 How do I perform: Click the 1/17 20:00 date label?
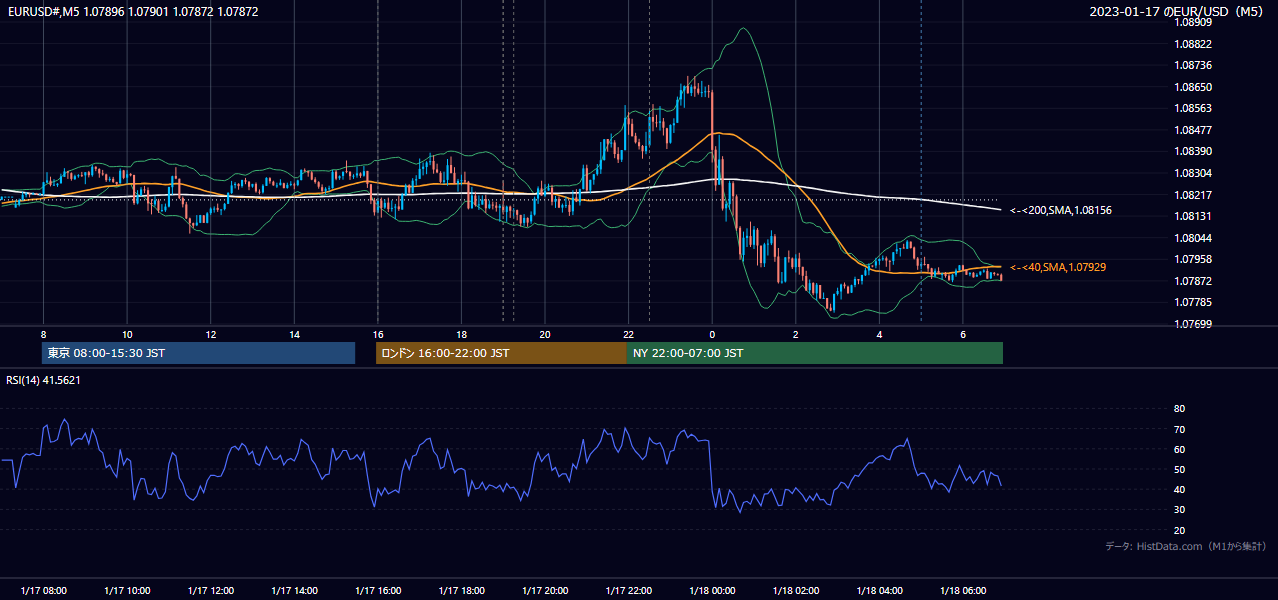545,590
